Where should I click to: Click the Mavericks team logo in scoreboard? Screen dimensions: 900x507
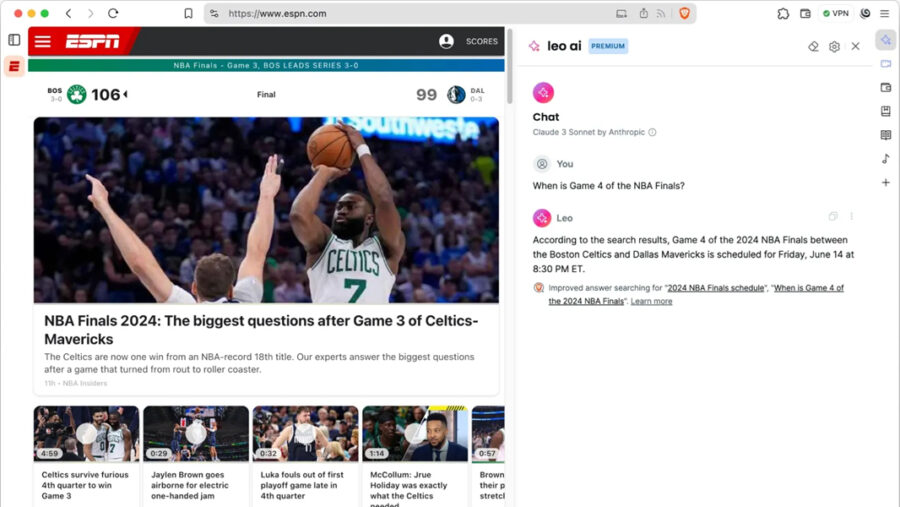pyautogui.click(x=456, y=94)
